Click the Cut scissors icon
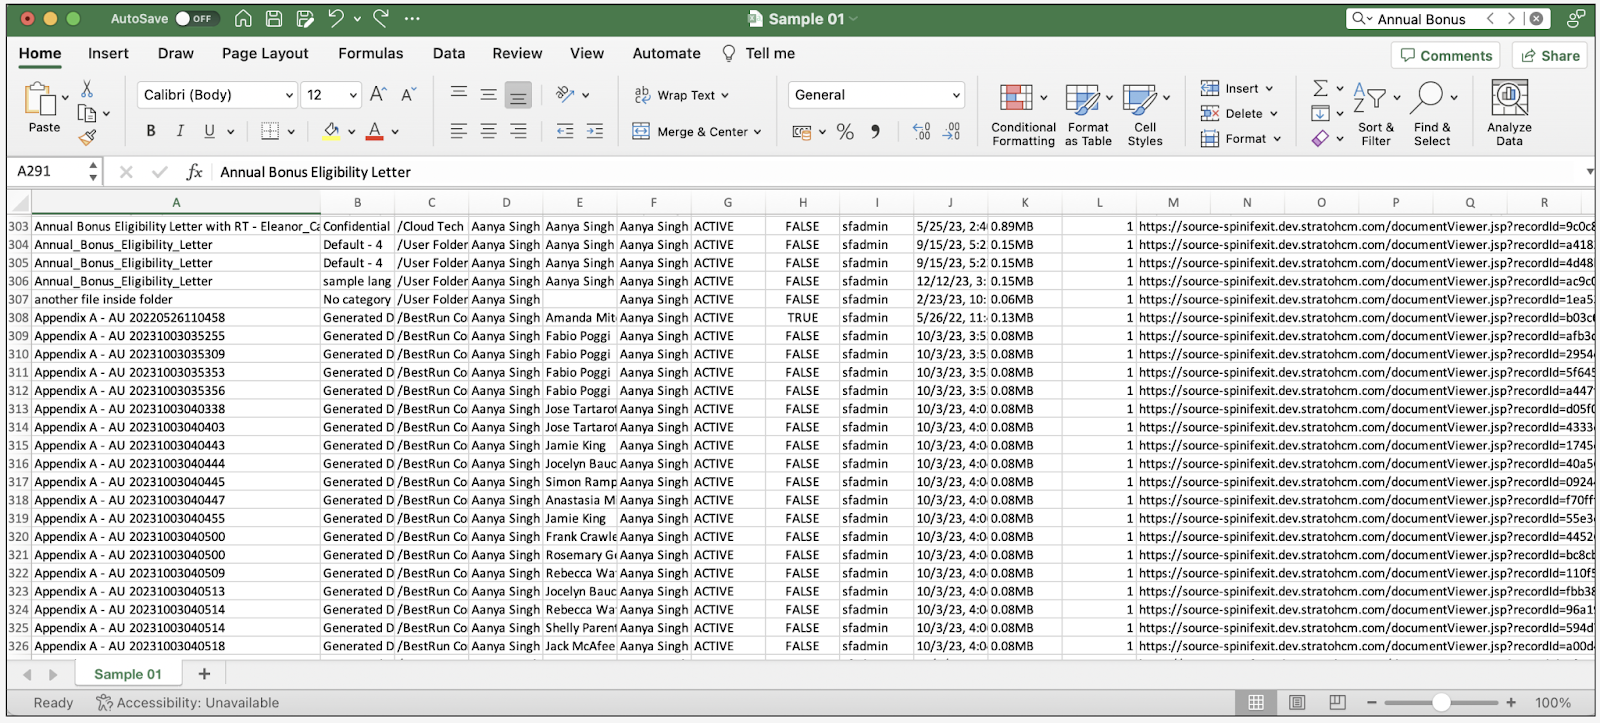 click(x=87, y=89)
